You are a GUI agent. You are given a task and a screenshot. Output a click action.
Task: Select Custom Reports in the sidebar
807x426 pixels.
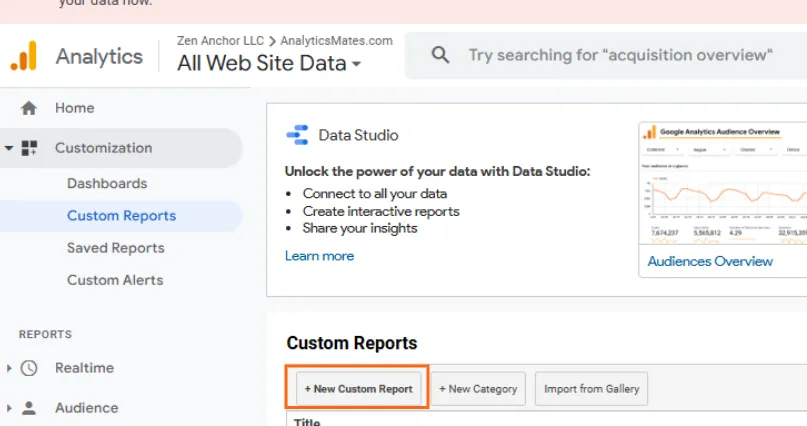(121, 216)
